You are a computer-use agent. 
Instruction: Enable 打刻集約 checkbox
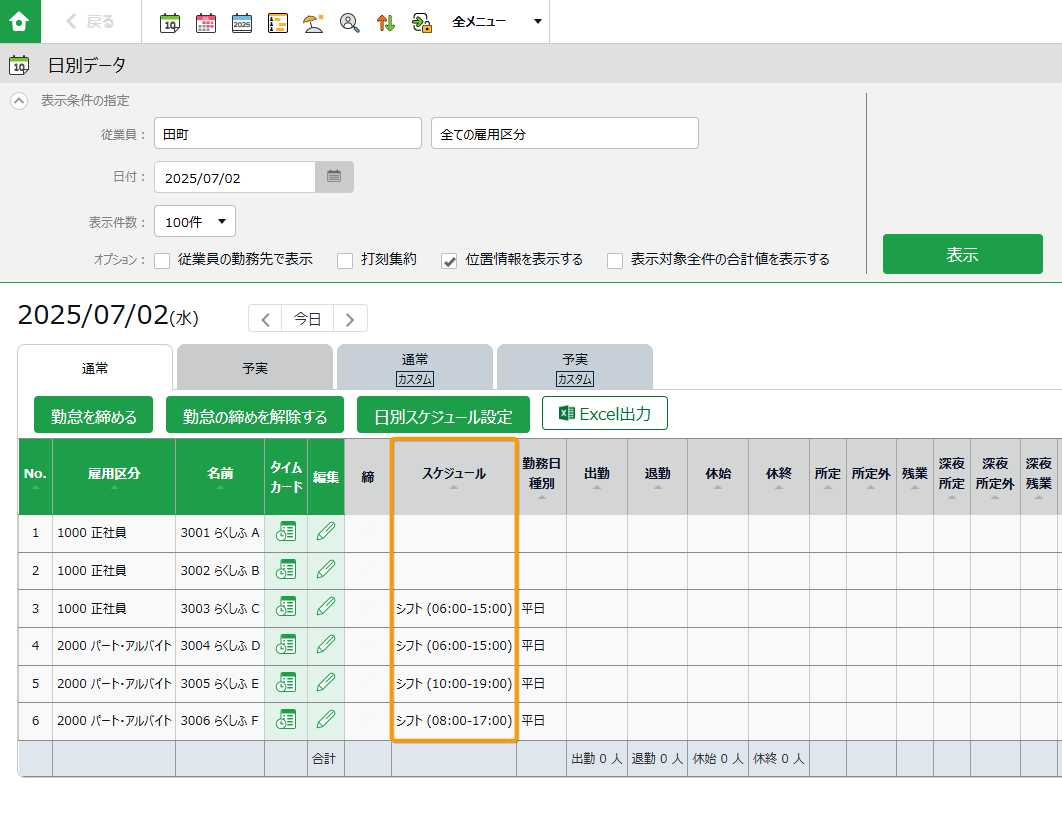(345, 261)
